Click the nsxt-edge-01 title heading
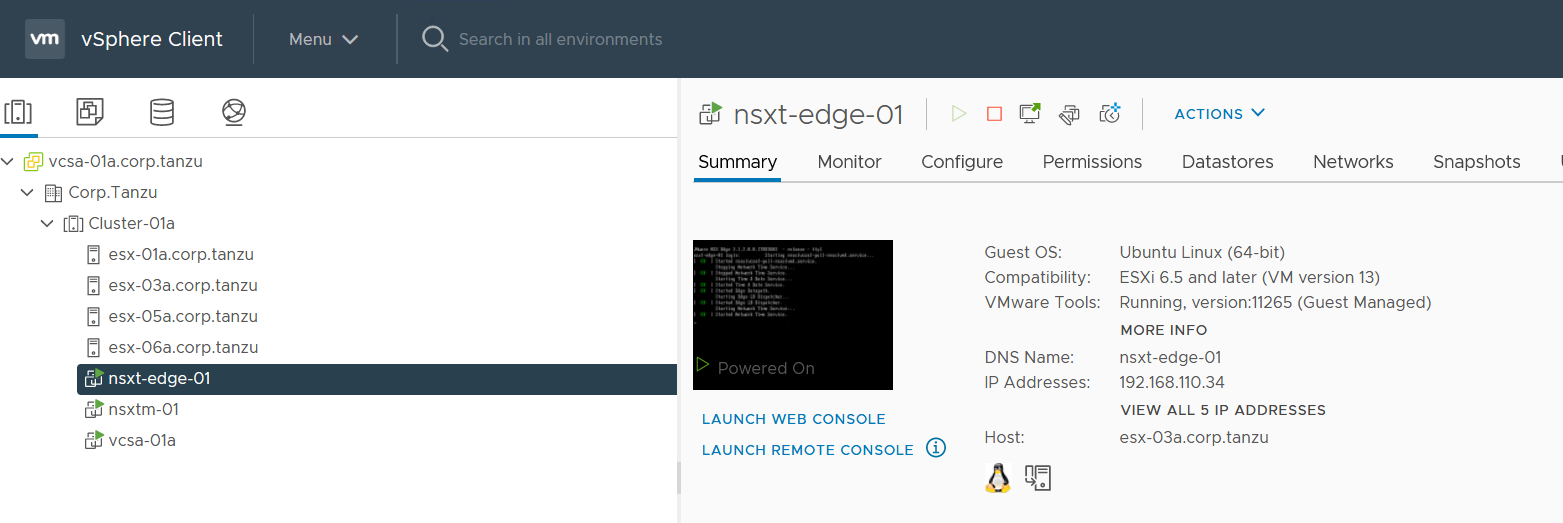 tap(818, 114)
